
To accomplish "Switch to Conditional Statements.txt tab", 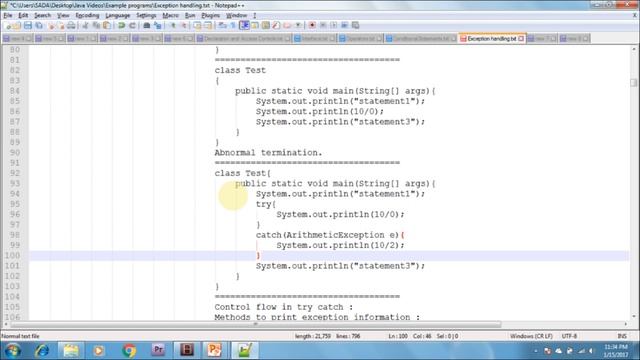I will [421, 38].
